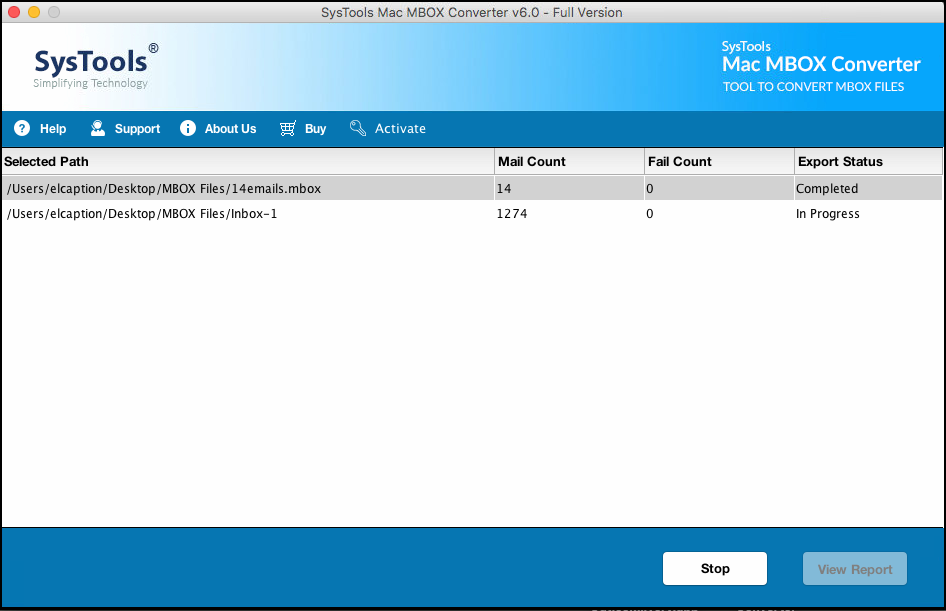Click mail count value 1274
This screenshot has width=946, height=611.
pos(512,214)
